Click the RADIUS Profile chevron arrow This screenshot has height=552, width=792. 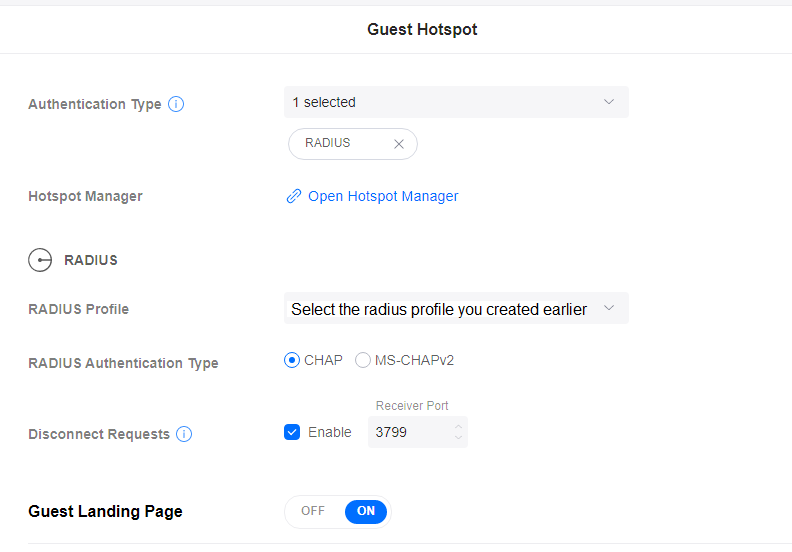609,309
